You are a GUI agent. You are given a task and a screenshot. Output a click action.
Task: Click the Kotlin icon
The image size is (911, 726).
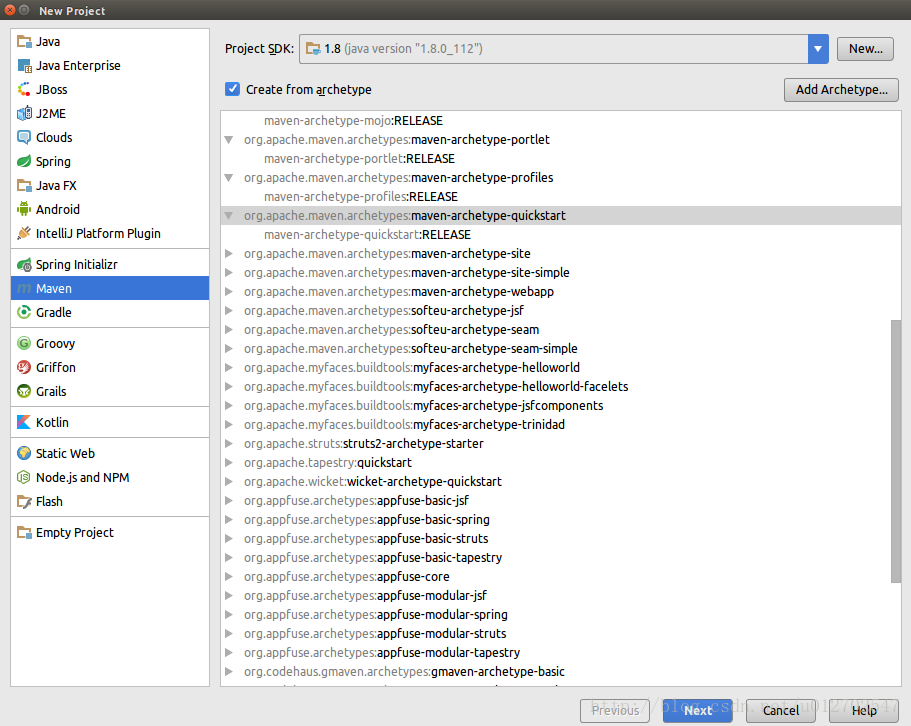pyautogui.click(x=24, y=422)
